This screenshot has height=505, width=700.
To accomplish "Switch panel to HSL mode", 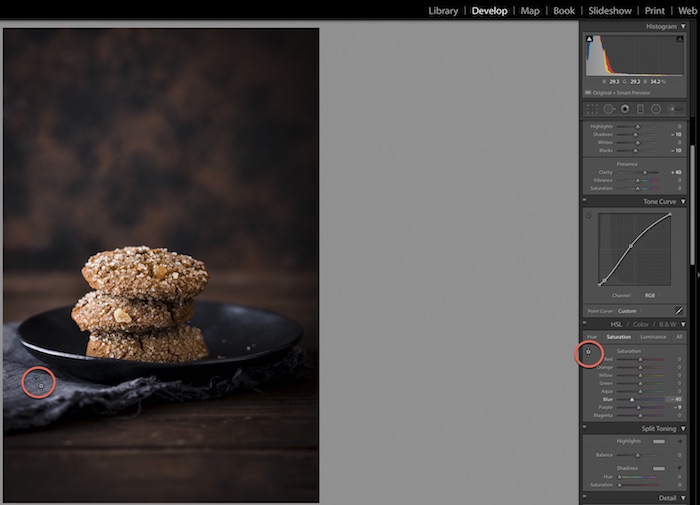I will pyautogui.click(x=616, y=324).
